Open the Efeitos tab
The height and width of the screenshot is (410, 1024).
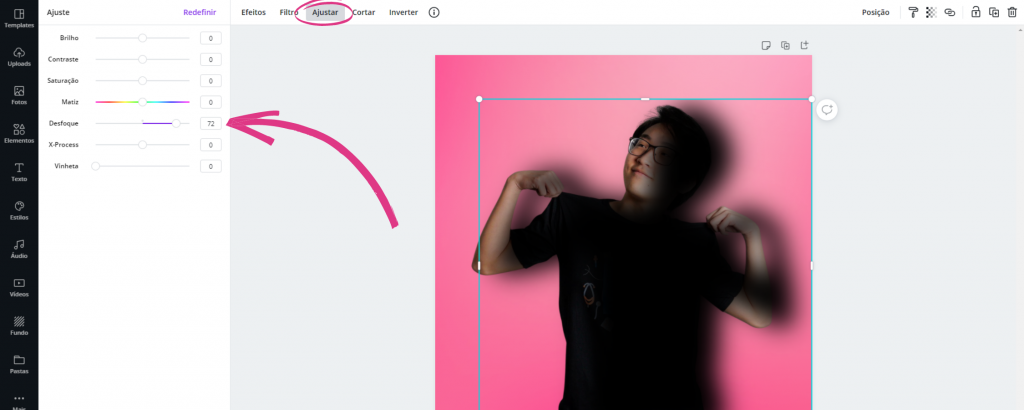coord(253,12)
